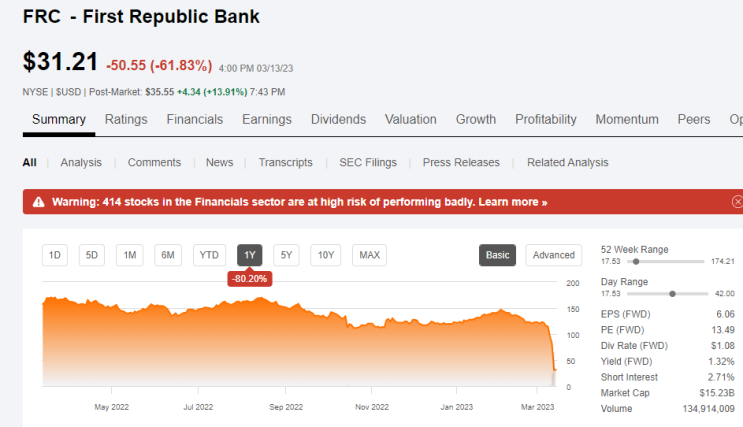Choose the MAX chart period
Screen dimensions: 743x427
tap(369, 255)
